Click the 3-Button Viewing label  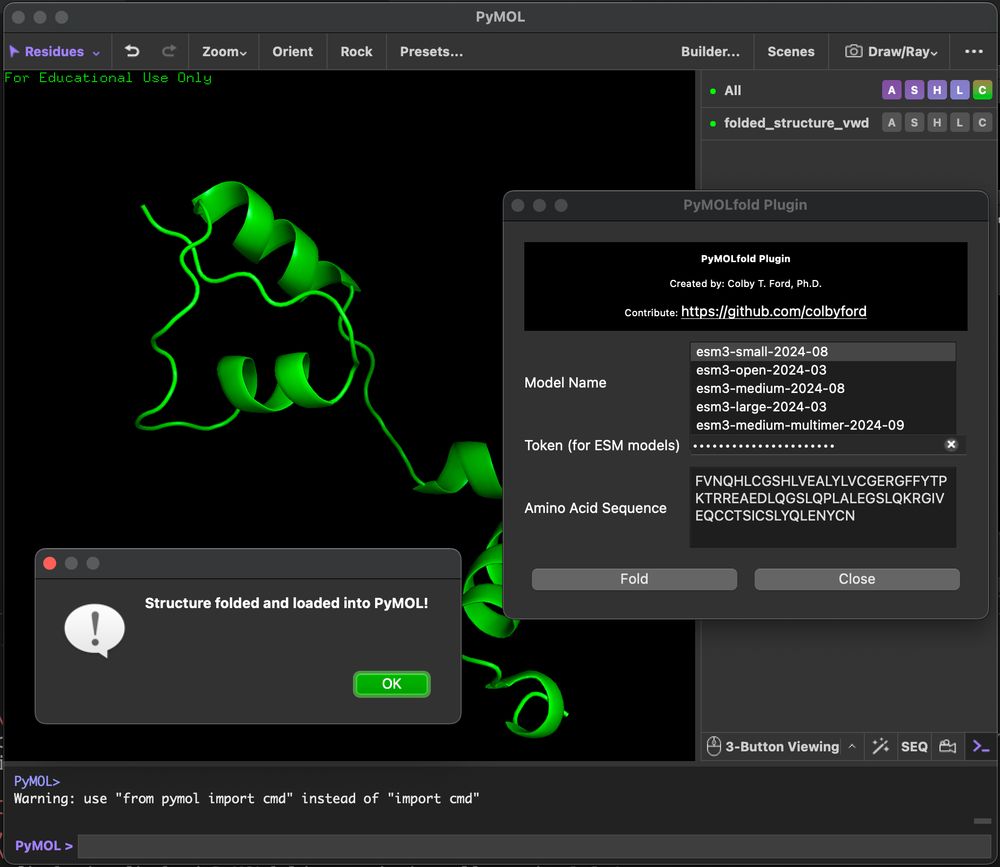coord(782,746)
